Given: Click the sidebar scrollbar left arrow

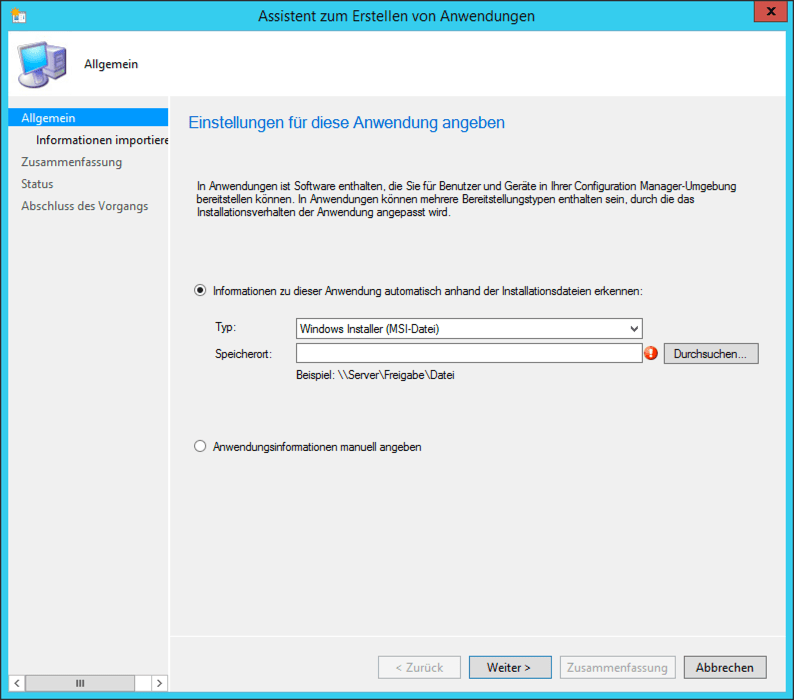Looking at the screenshot, I should (x=17, y=683).
